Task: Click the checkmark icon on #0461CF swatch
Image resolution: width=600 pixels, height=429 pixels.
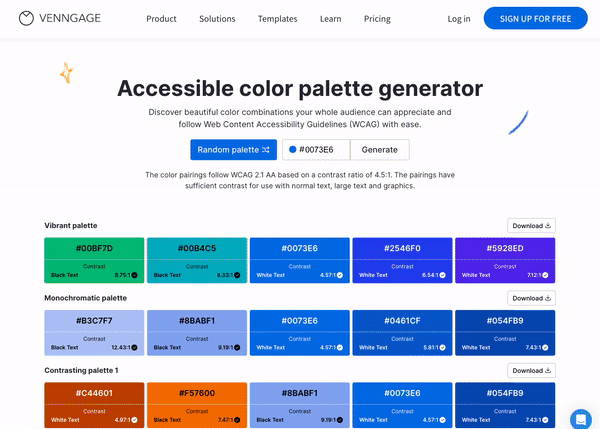Action: click(443, 347)
